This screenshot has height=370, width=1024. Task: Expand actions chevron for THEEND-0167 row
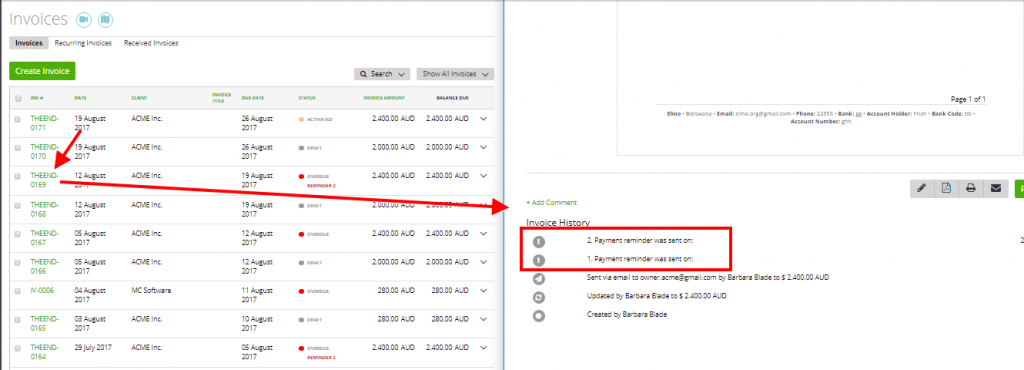pyautogui.click(x=484, y=234)
